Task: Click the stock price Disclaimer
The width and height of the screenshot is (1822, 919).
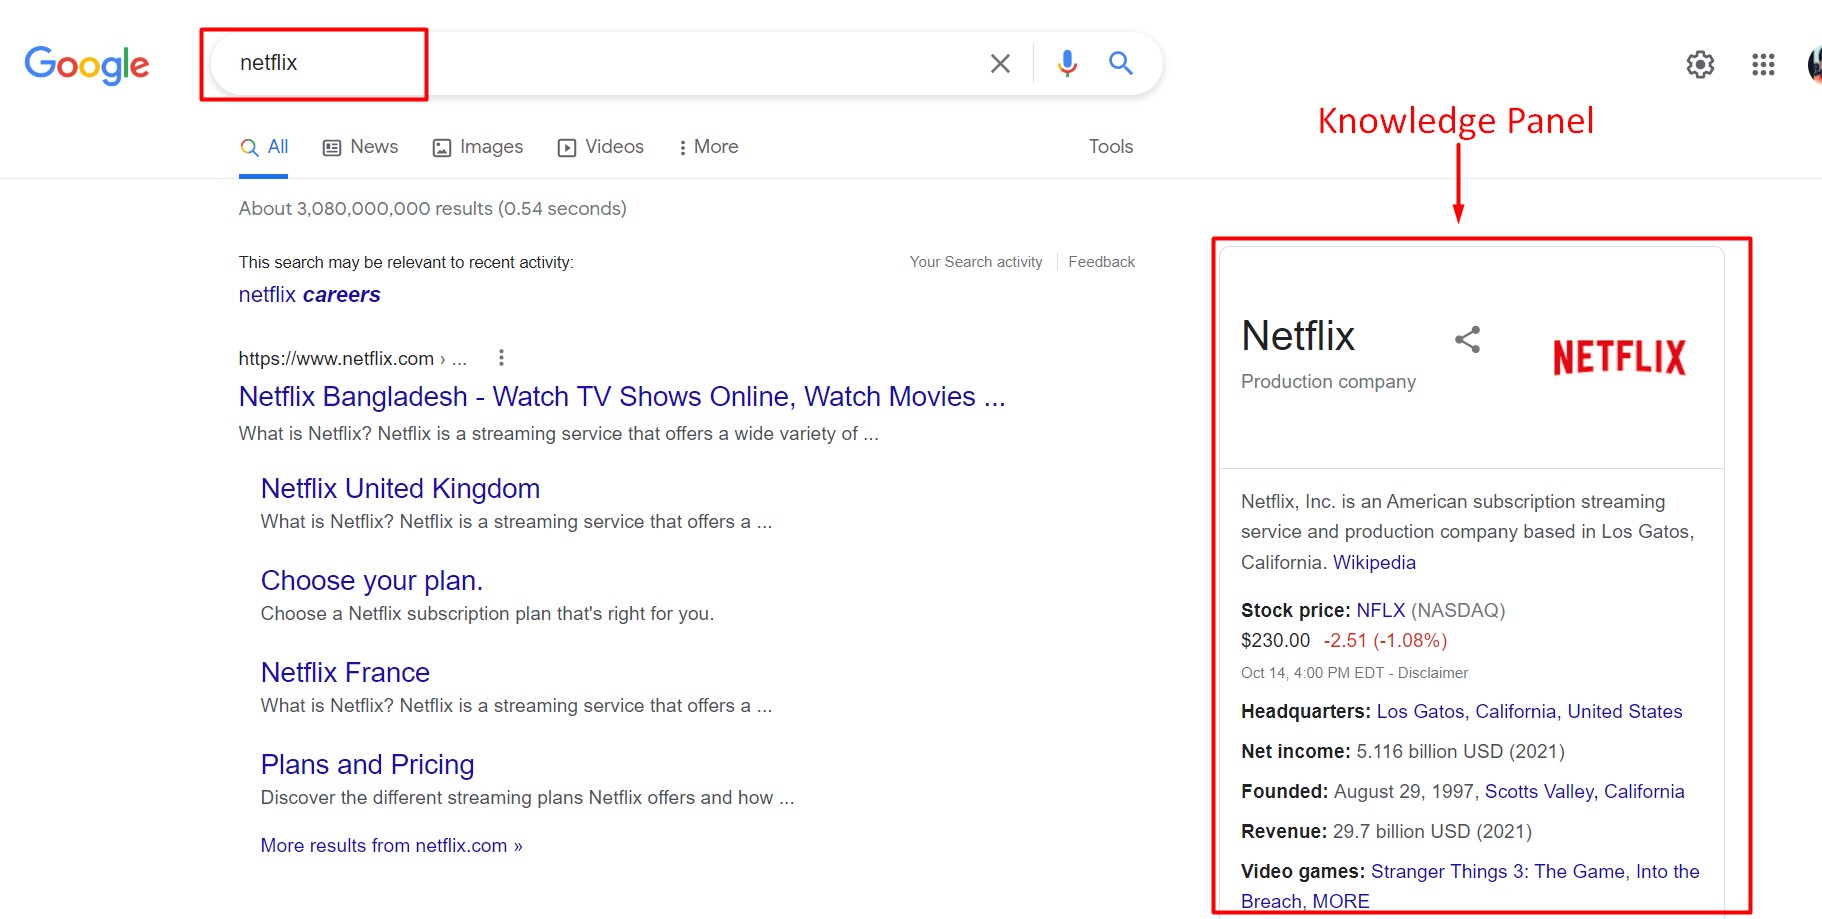Action: pyautogui.click(x=1433, y=673)
